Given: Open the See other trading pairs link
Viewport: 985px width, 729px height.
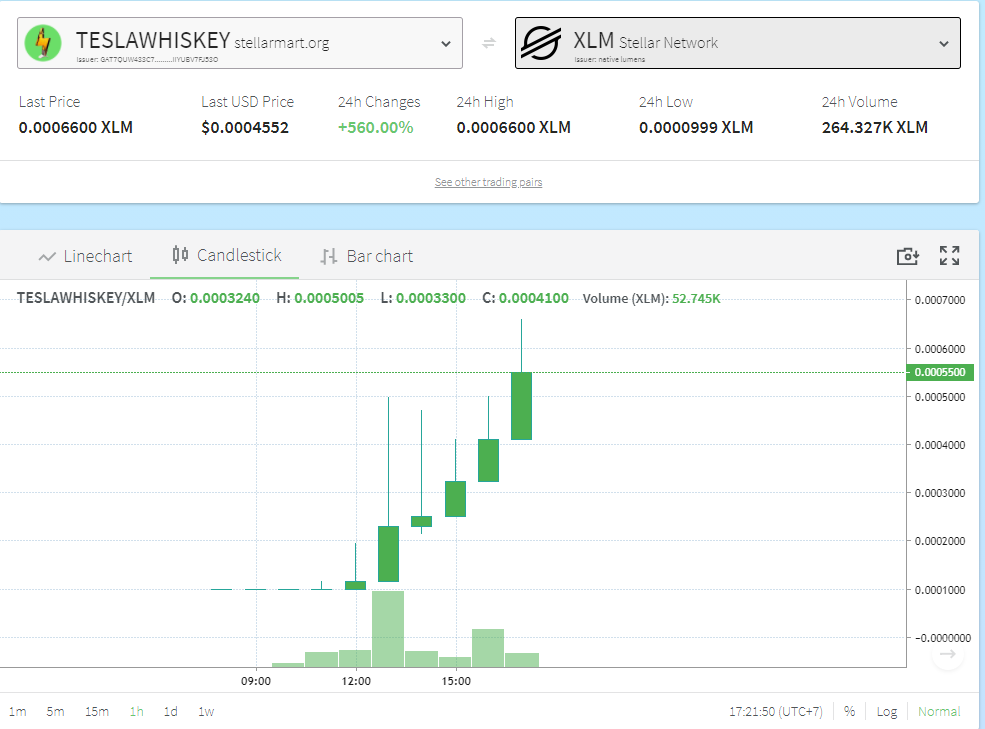Looking at the screenshot, I should 488,182.
